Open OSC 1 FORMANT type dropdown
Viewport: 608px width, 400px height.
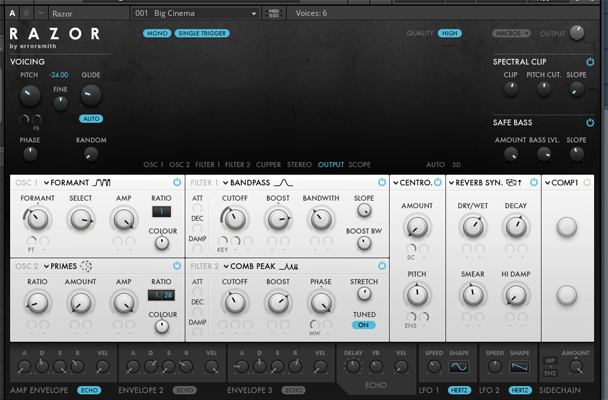point(66,183)
